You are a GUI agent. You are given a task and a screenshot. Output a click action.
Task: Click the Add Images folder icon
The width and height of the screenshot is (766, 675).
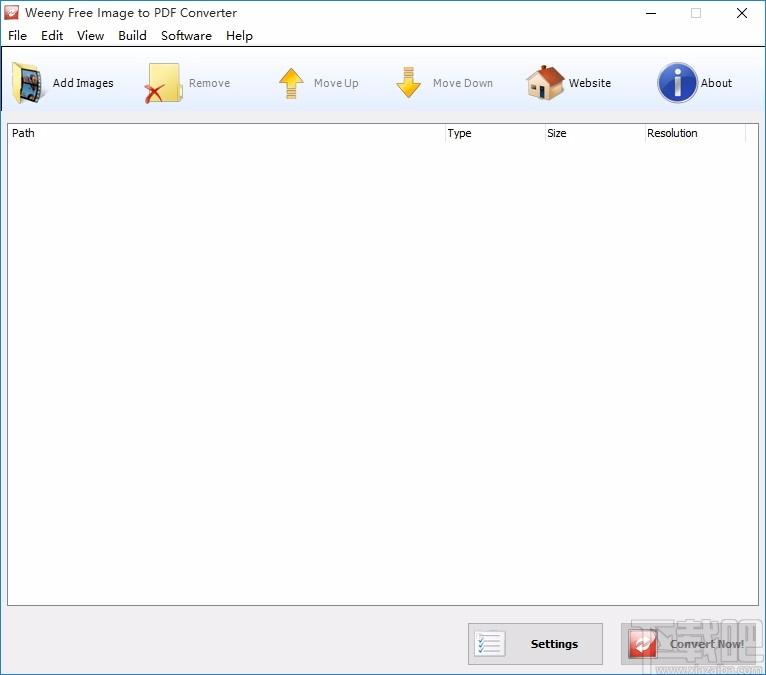pyautogui.click(x=28, y=83)
